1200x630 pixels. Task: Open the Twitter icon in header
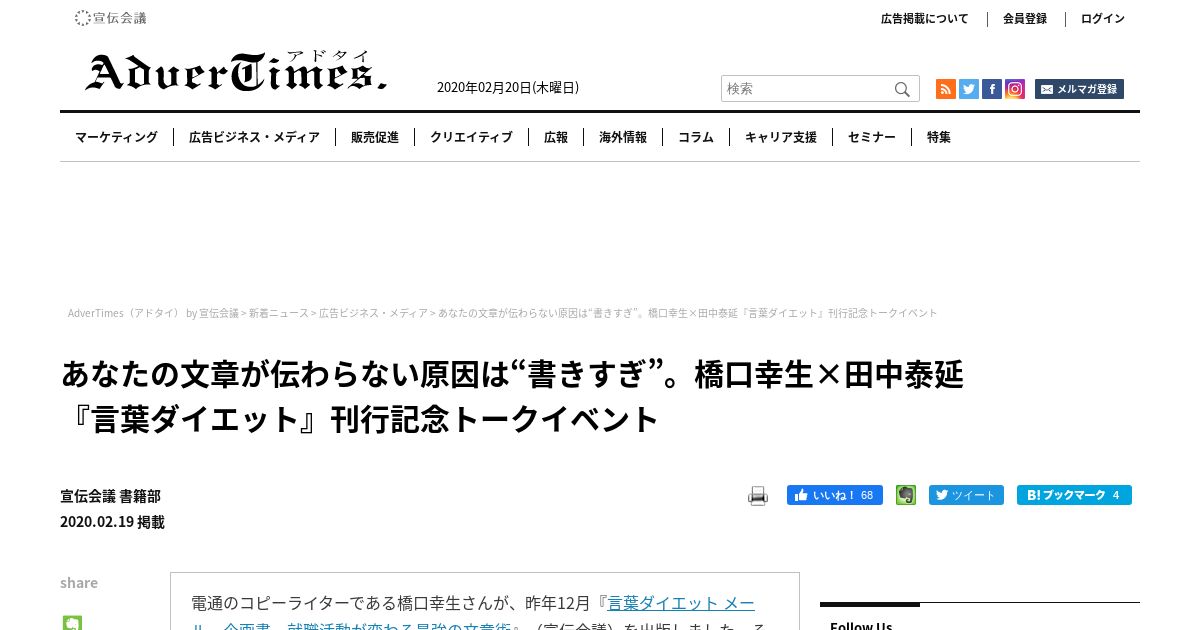click(x=969, y=89)
